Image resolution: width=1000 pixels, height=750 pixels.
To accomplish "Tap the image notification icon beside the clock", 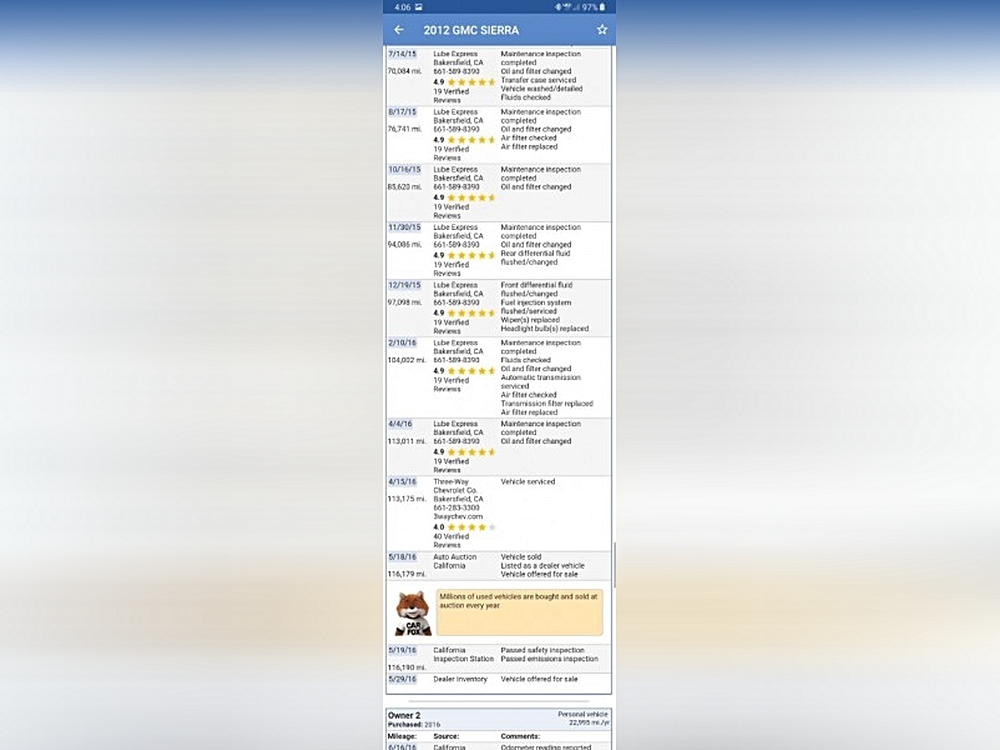I will (418, 7).
